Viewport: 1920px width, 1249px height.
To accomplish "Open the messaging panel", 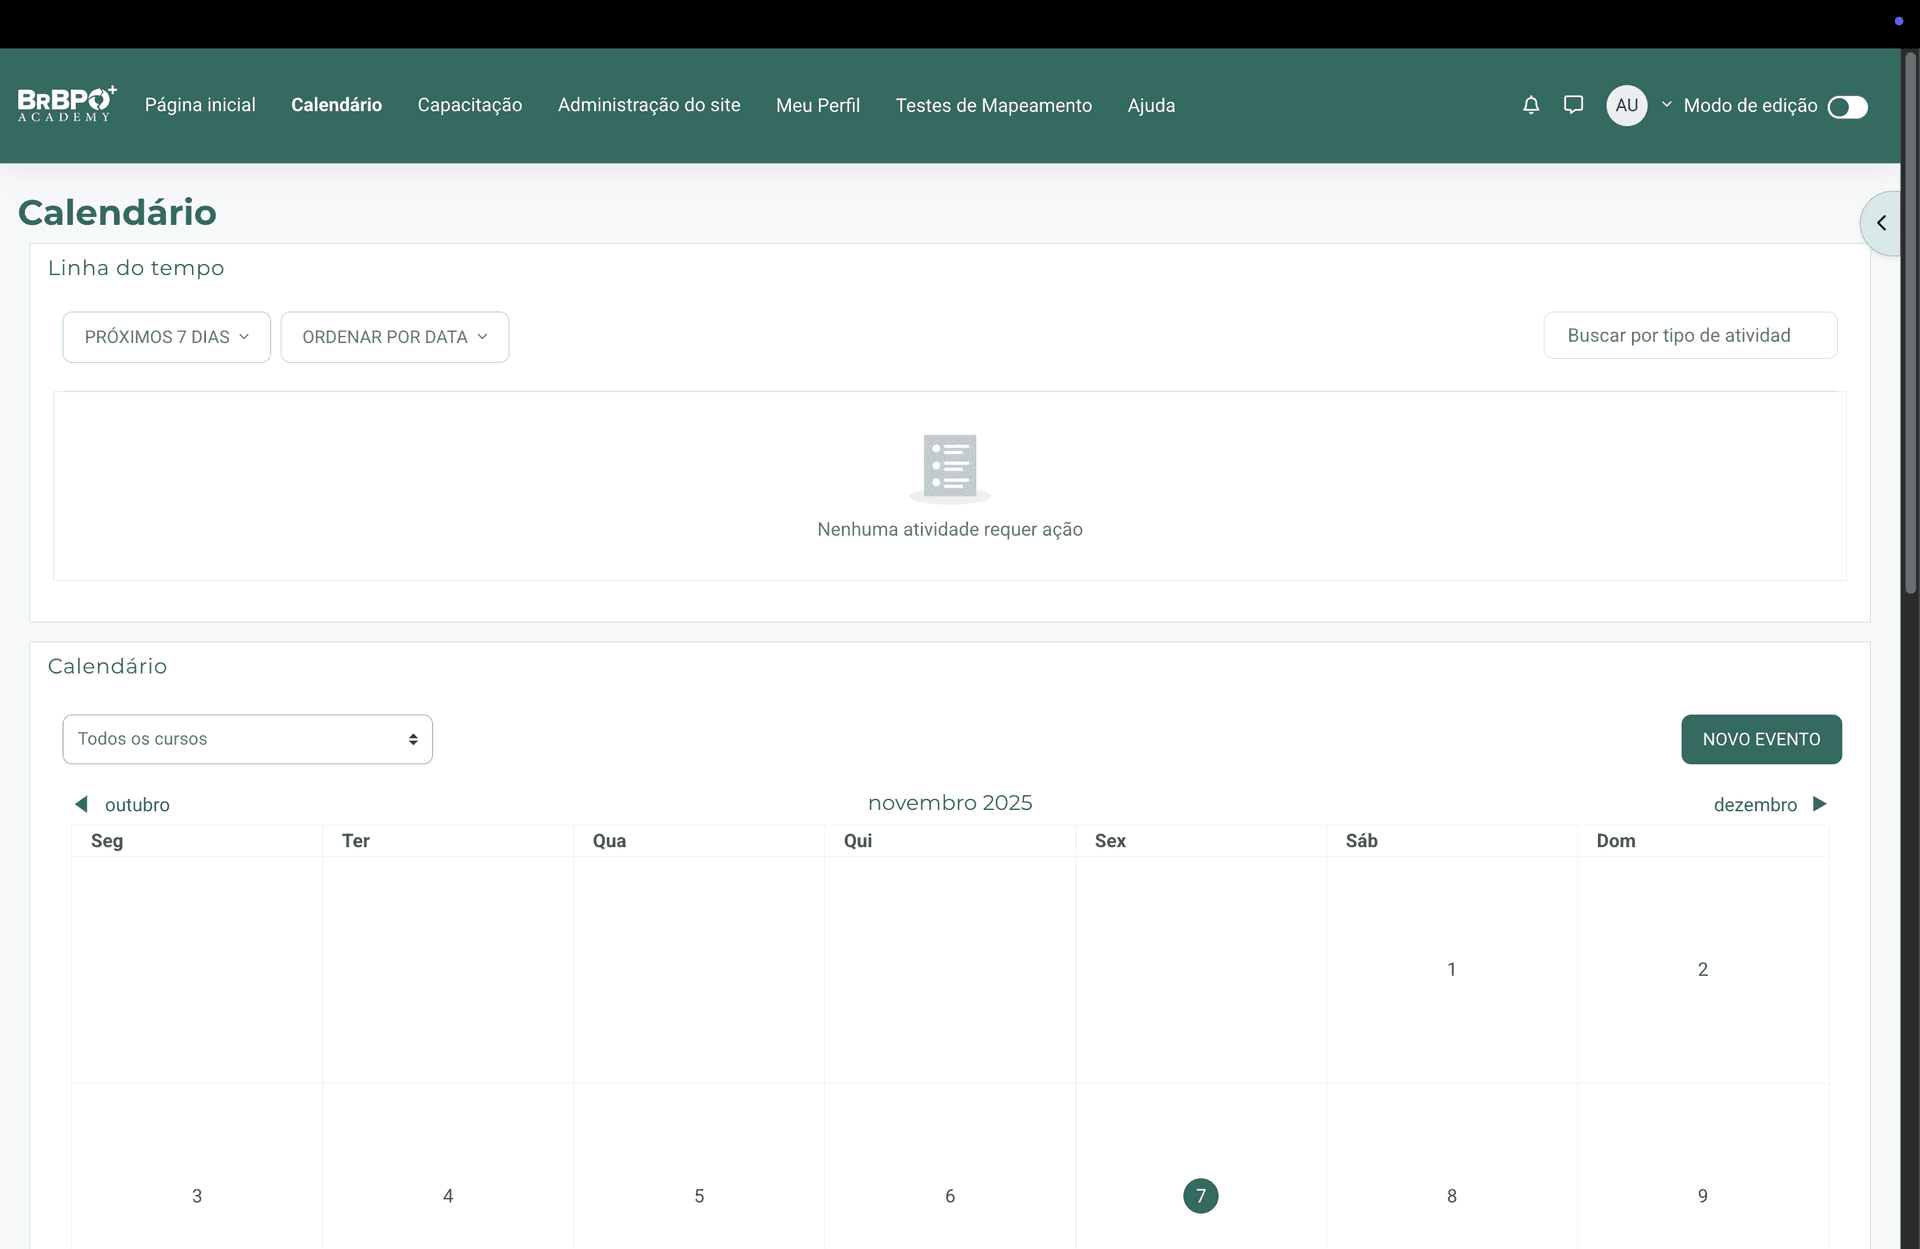I will (1573, 105).
